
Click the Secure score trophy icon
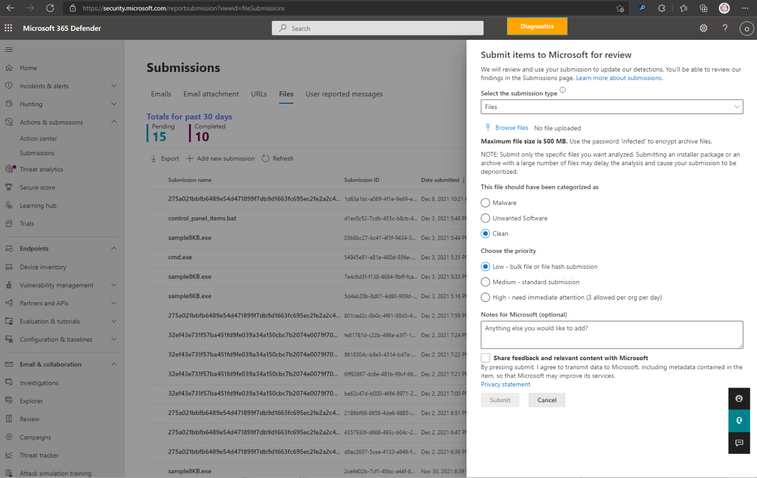tap(9, 187)
